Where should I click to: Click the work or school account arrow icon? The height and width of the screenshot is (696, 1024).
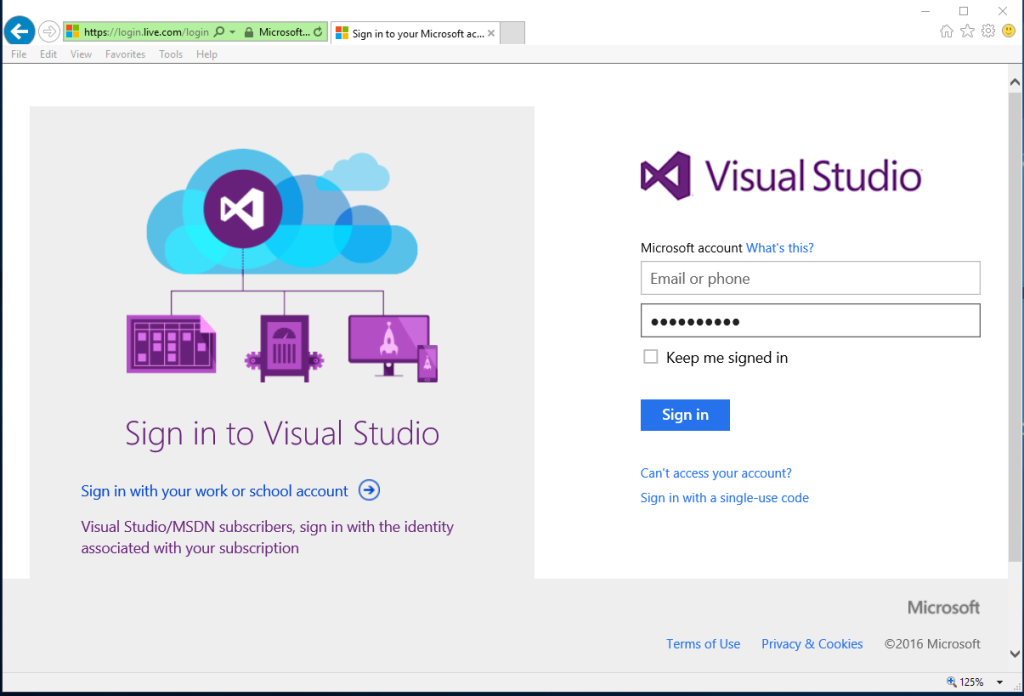369,490
